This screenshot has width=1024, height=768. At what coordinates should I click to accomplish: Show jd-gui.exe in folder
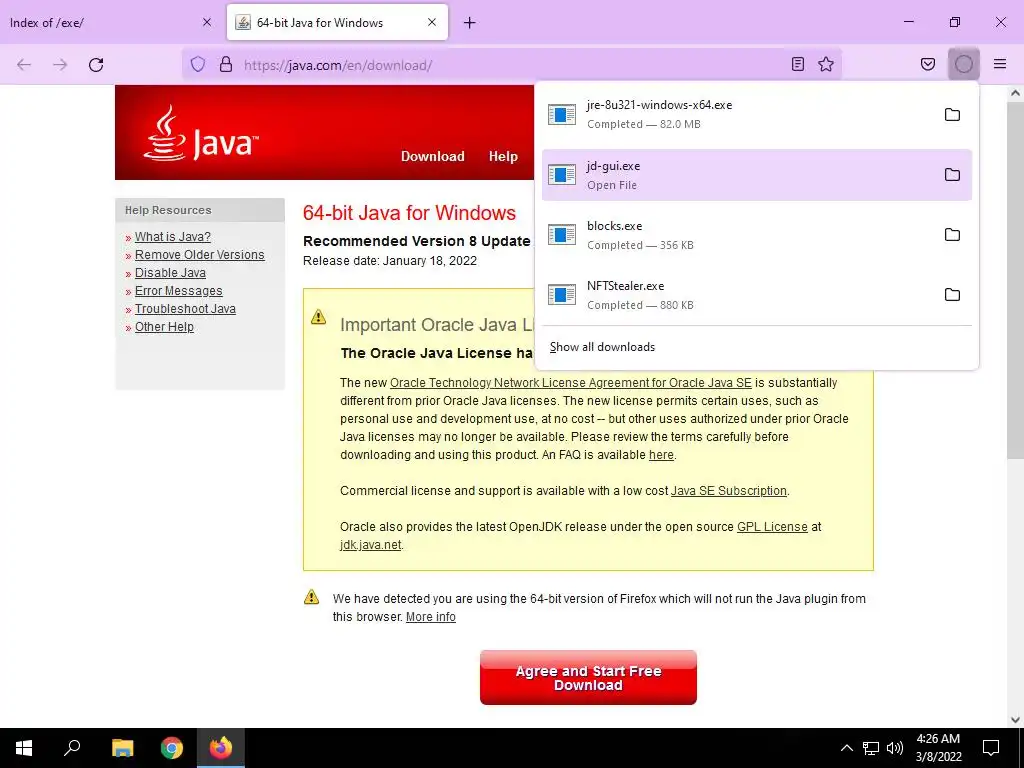point(952,175)
